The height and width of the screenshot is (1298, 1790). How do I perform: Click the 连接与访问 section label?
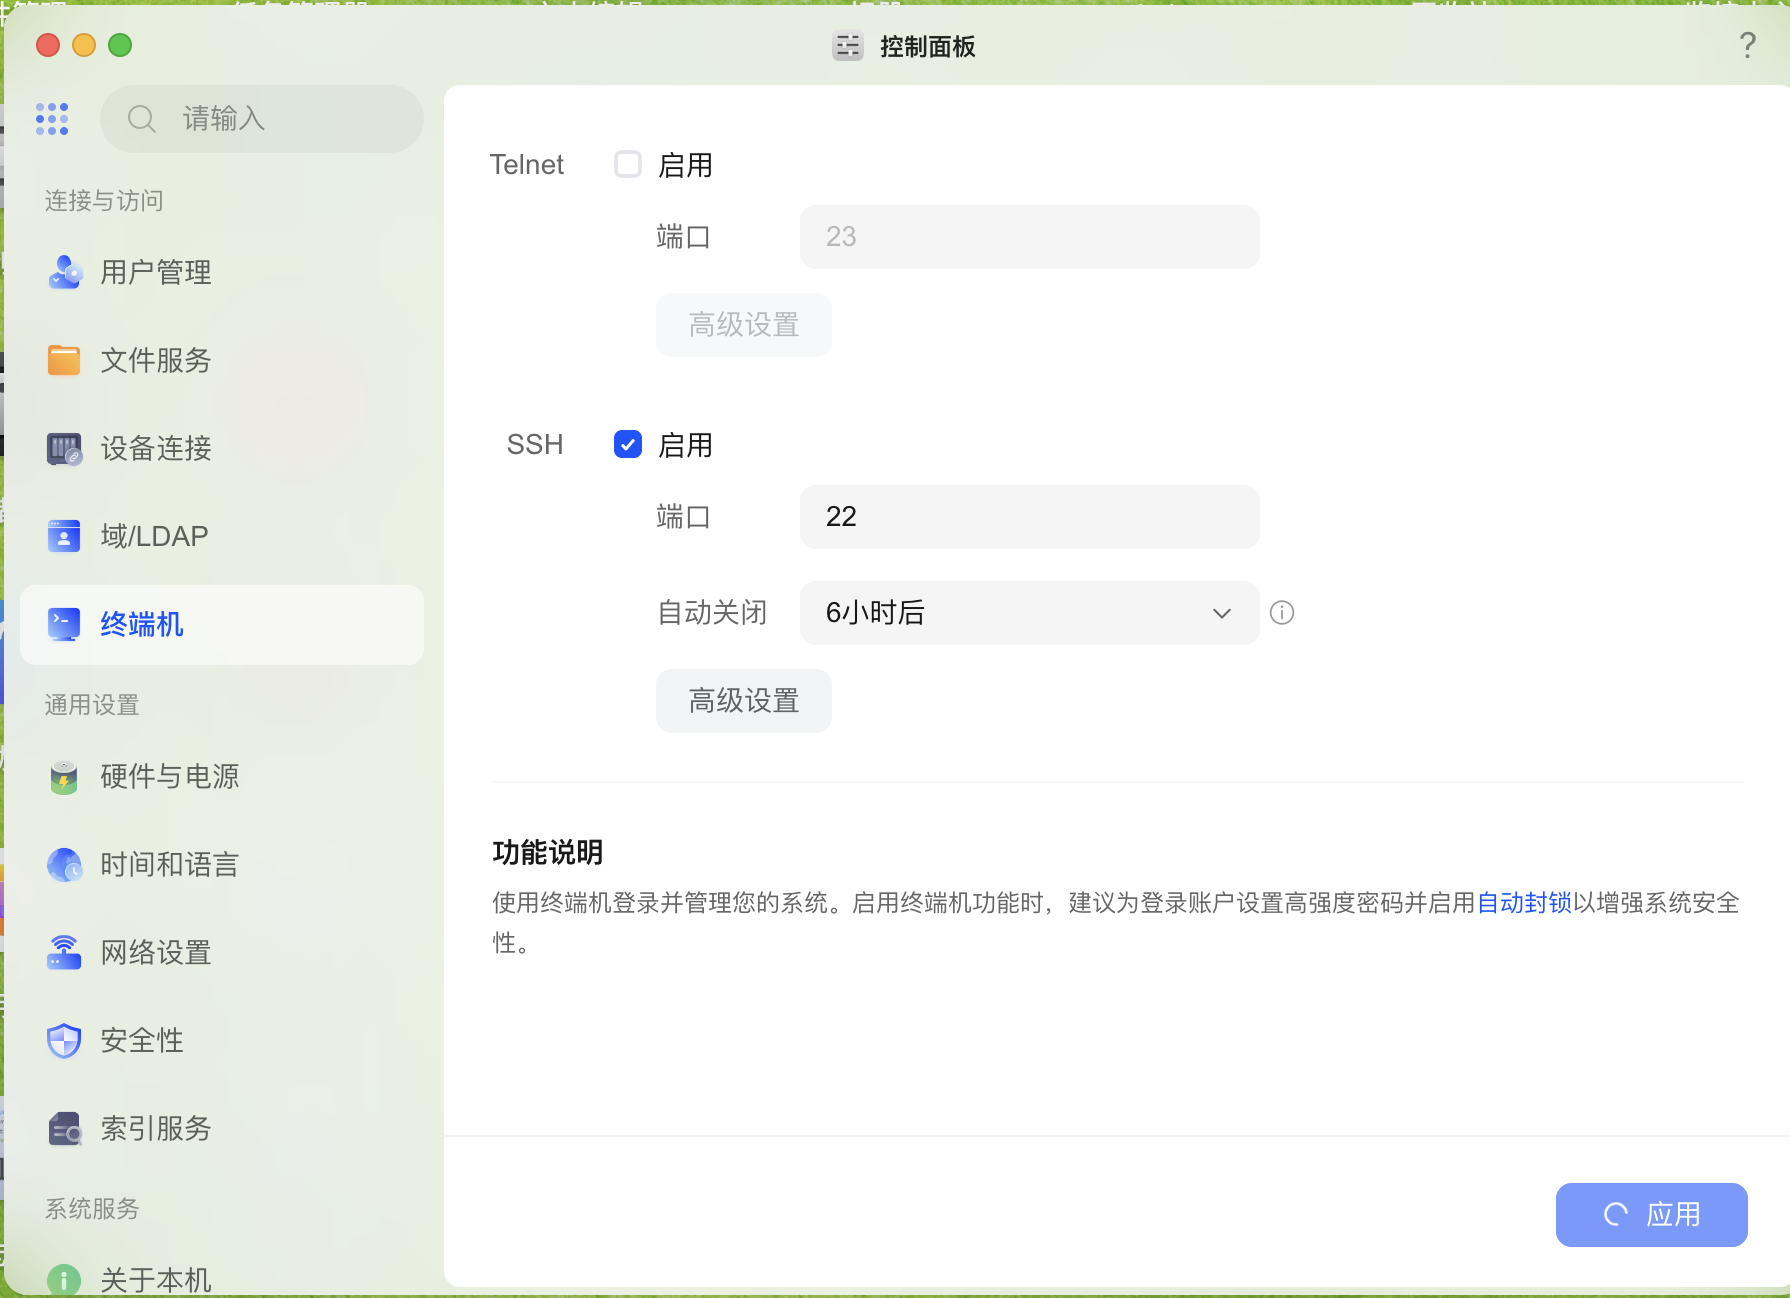tap(104, 201)
